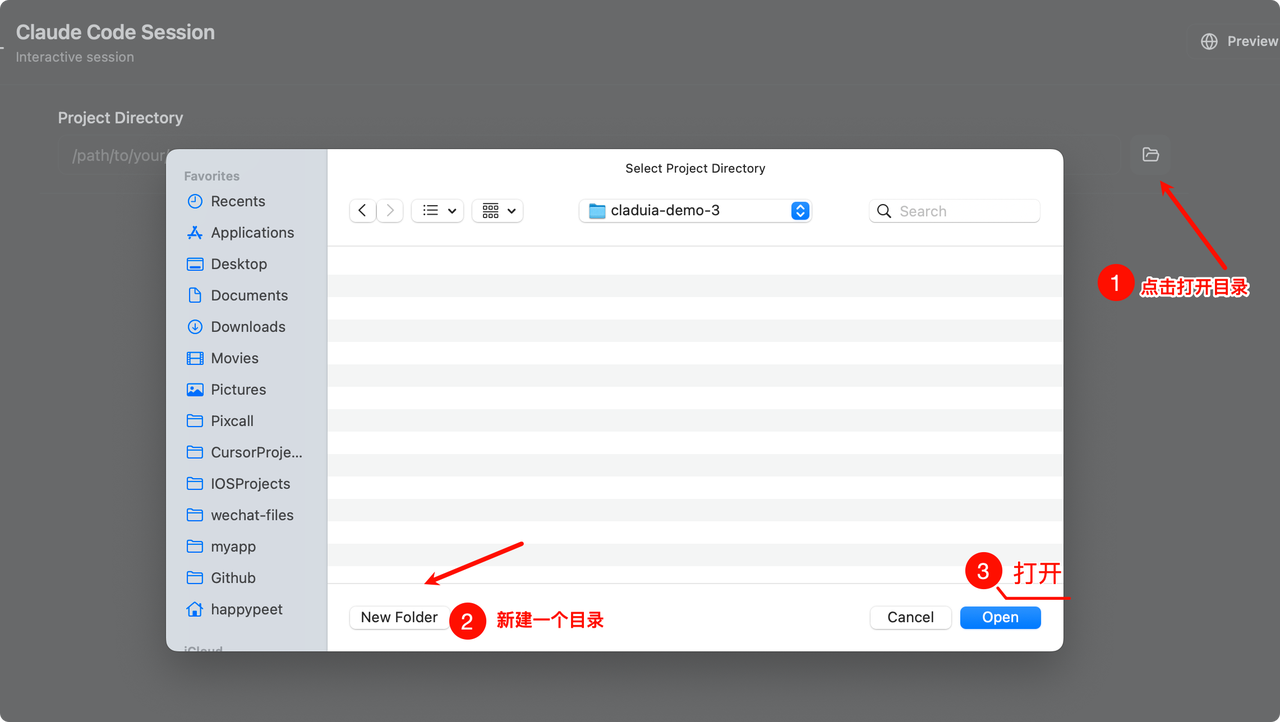Confirm with the Open button
1280x722 pixels.
click(1000, 618)
